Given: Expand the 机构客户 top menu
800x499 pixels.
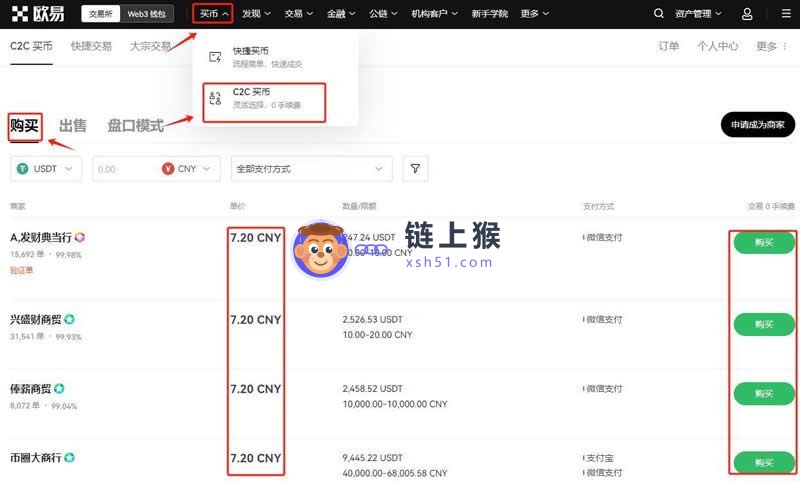Looking at the screenshot, I should (x=435, y=14).
